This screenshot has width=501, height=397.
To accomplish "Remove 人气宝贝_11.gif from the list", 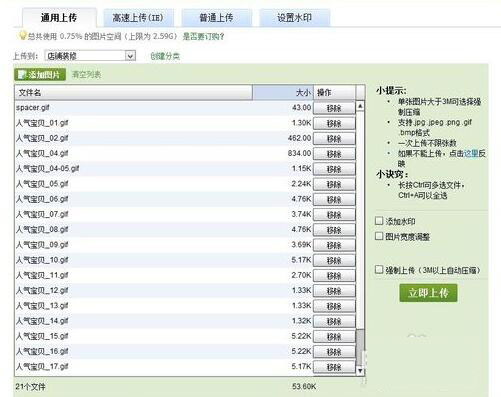I will [334, 276].
